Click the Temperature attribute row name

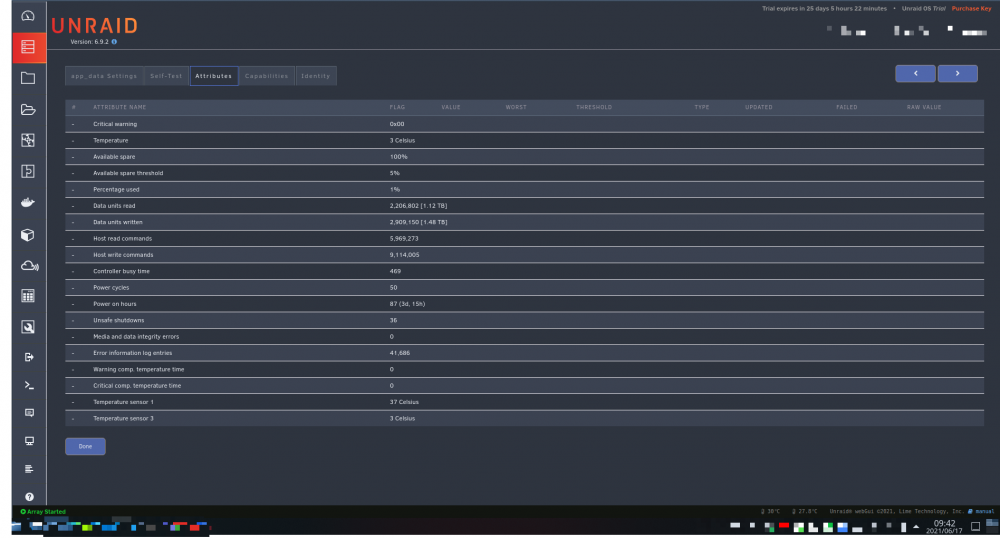[110, 140]
